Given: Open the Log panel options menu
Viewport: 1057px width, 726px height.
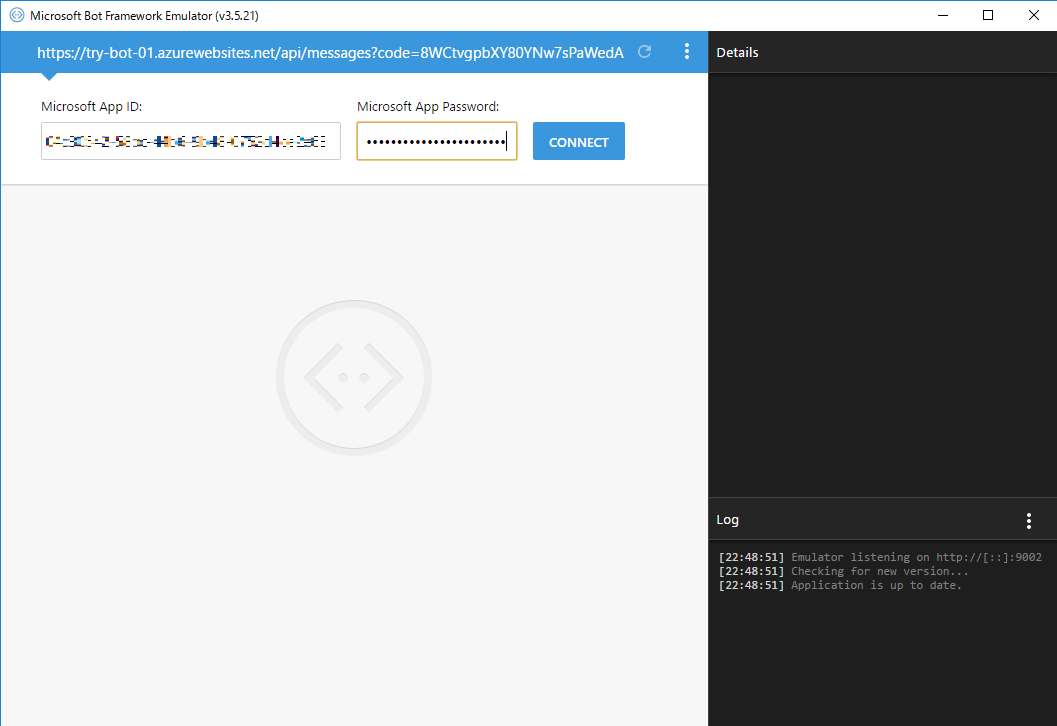Looking at the screenshot, I should [x=1028, y=520].
